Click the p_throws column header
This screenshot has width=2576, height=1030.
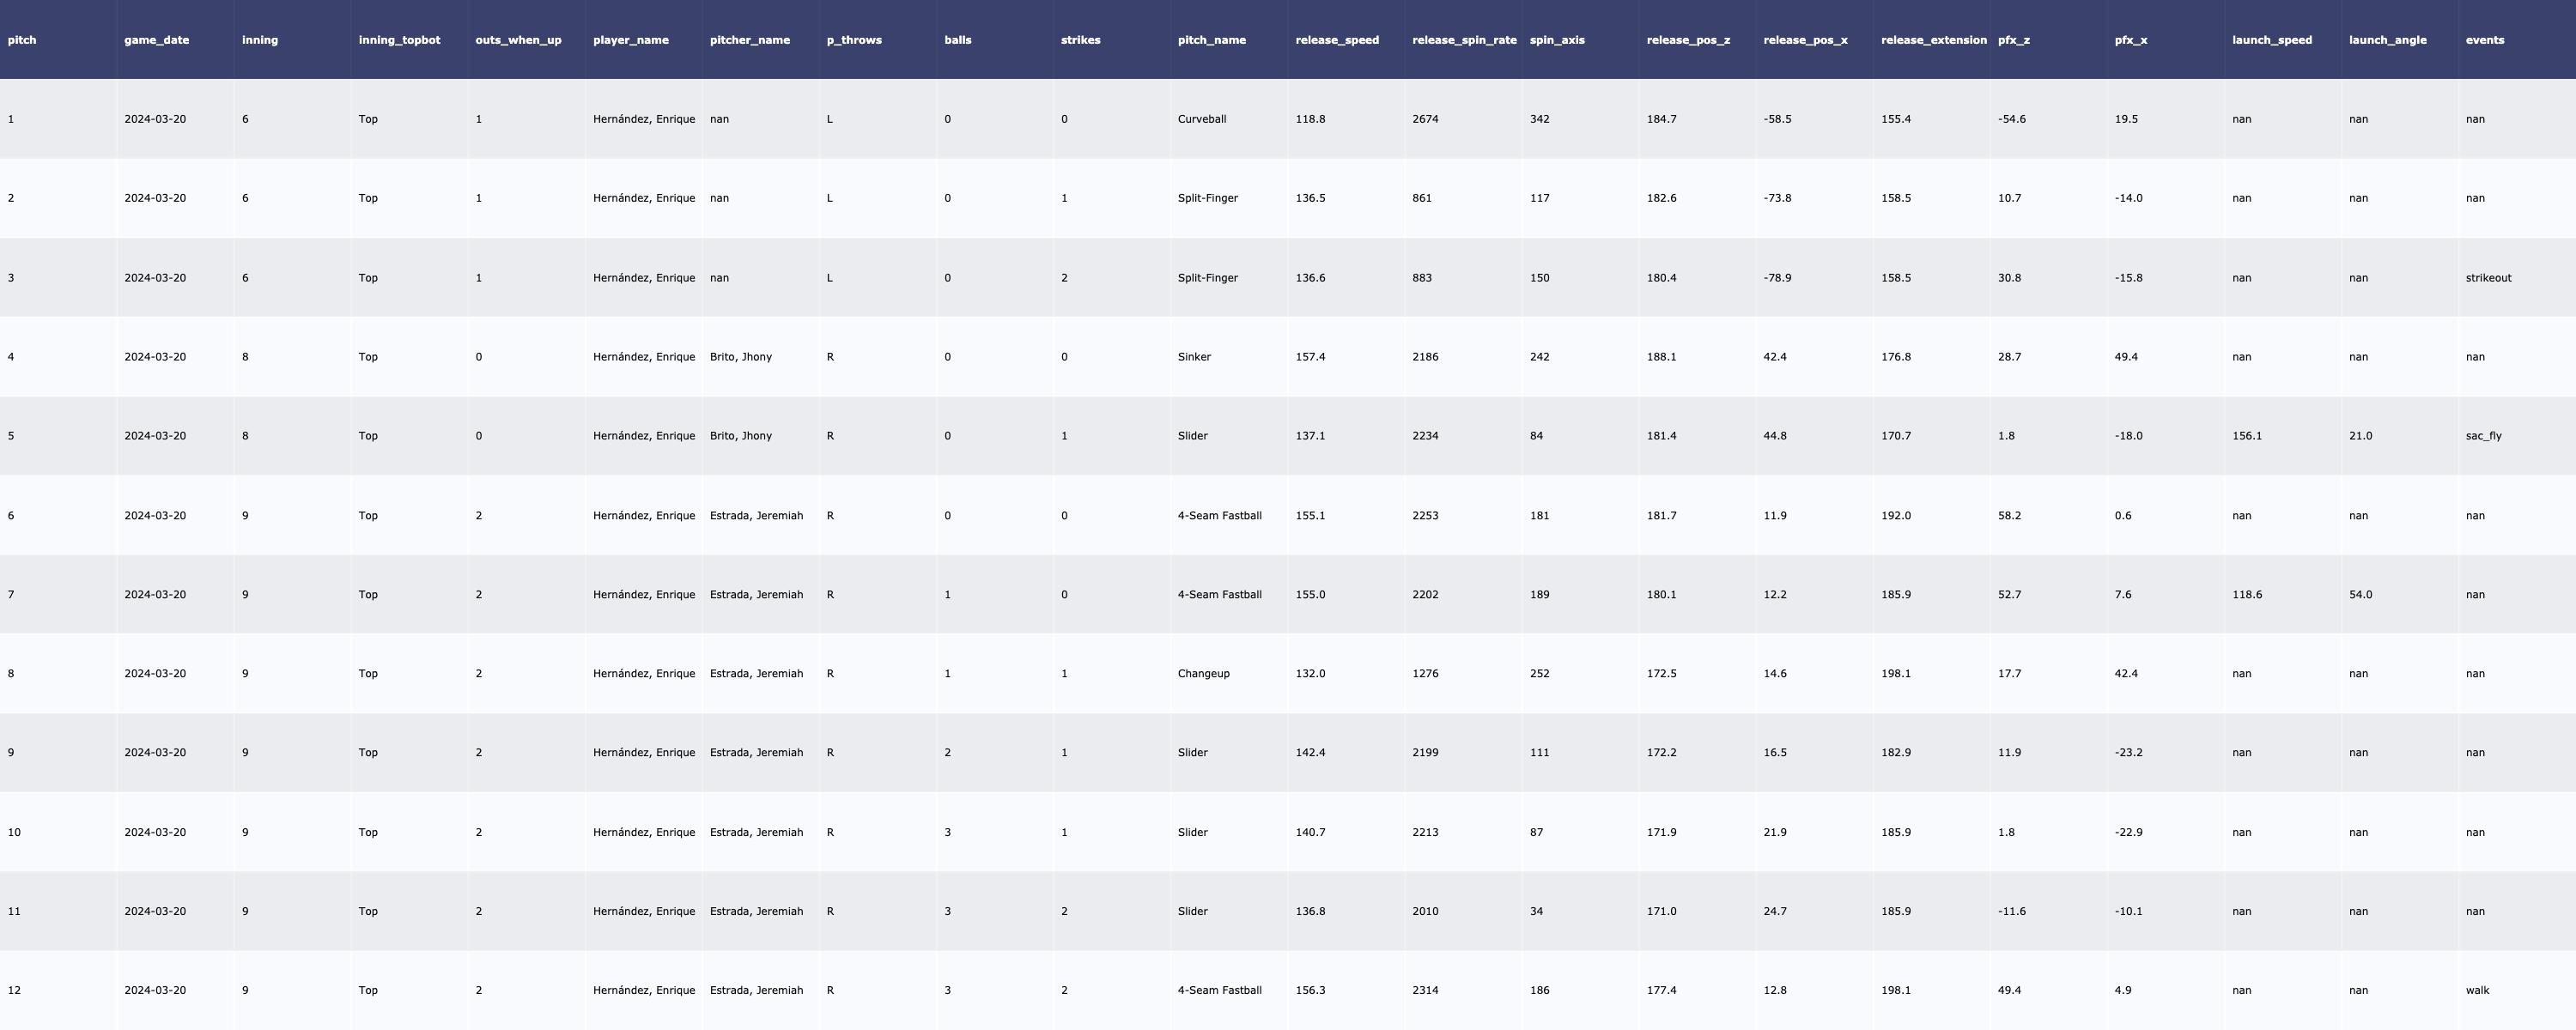853,40
